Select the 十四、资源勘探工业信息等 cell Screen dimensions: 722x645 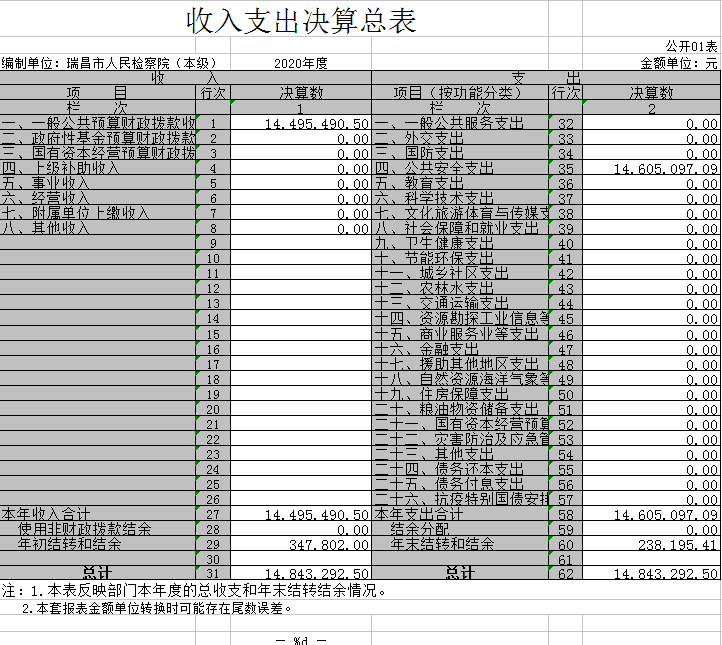click(460, 318)
